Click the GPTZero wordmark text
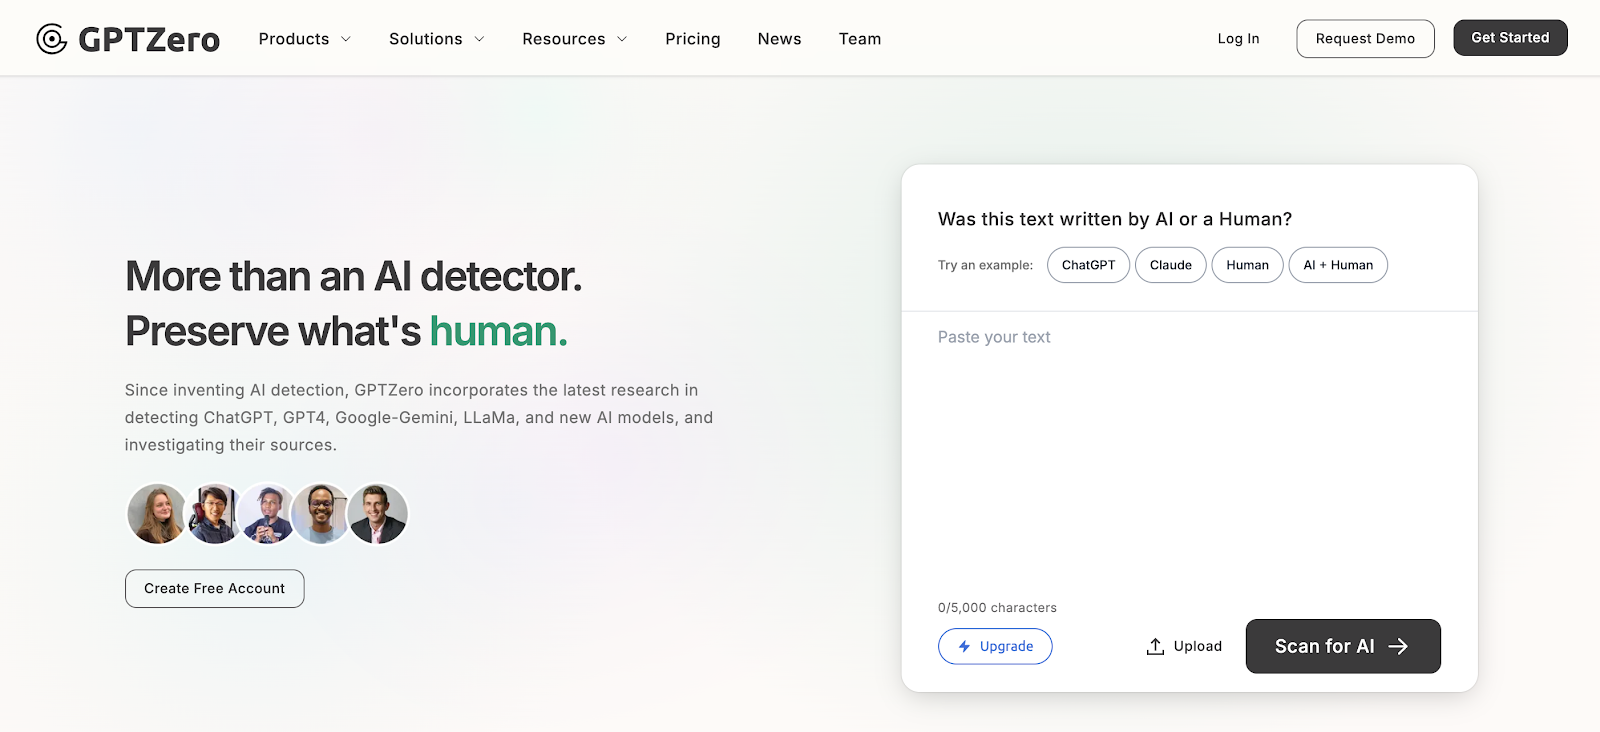 (149, 39)
